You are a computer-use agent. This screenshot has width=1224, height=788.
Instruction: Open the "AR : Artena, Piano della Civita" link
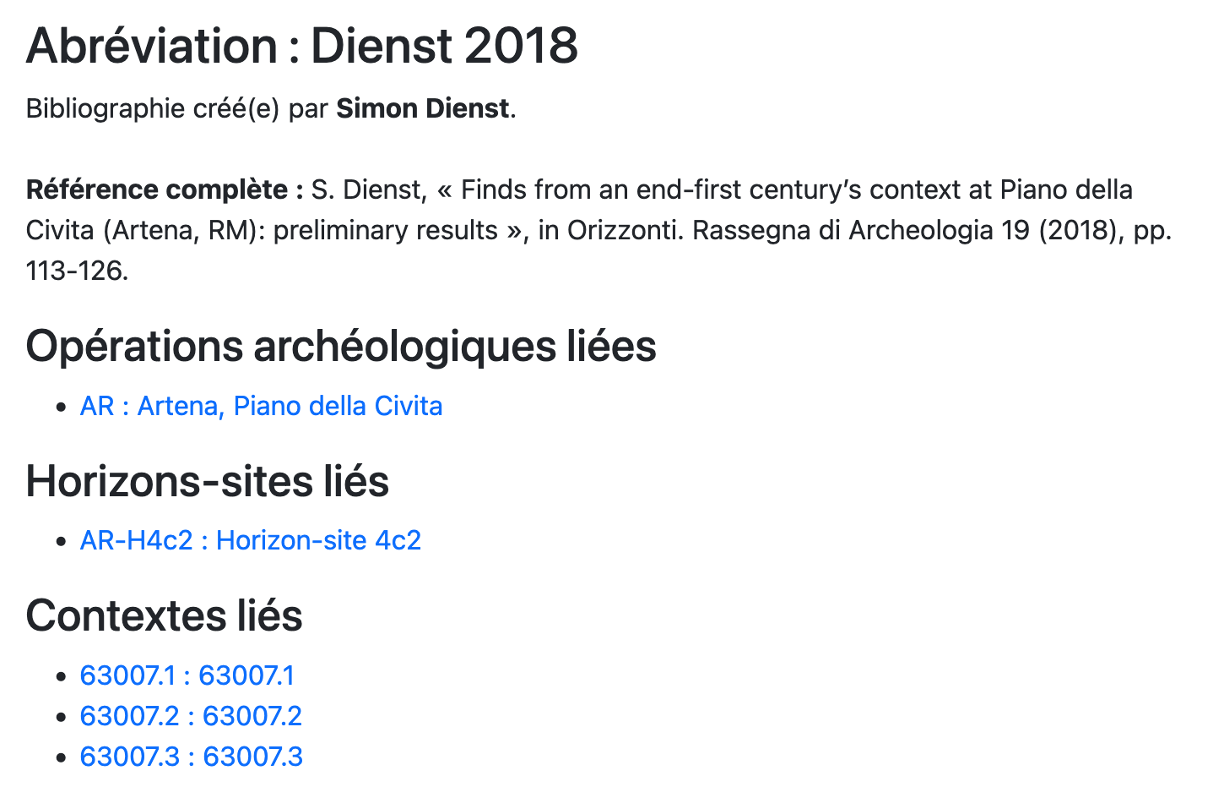coord(261,406)
